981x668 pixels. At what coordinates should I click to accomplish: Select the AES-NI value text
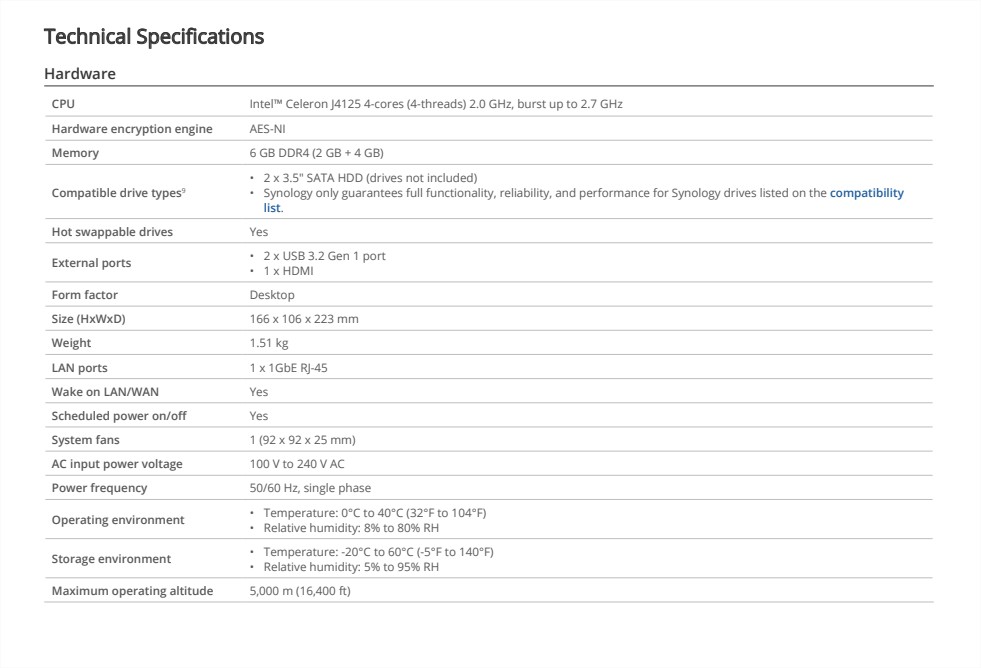(267, 129)
